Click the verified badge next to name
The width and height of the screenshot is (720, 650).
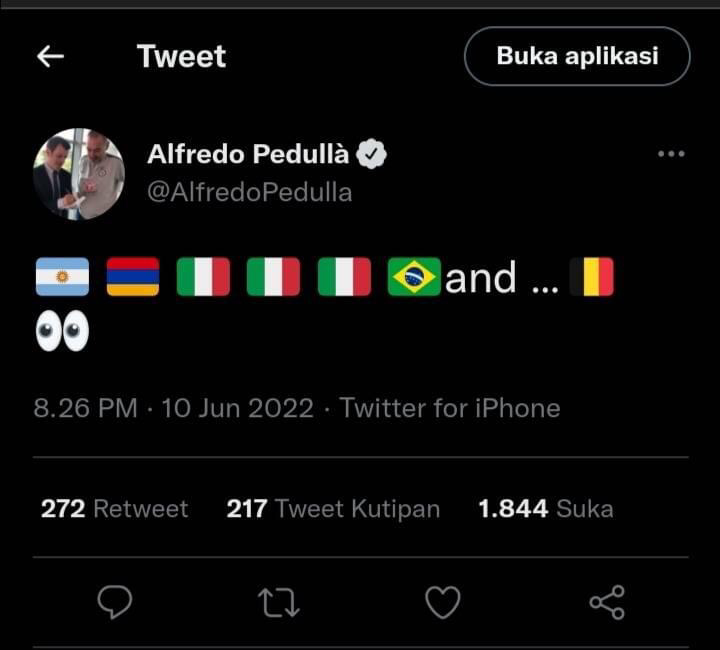[372, 154]
